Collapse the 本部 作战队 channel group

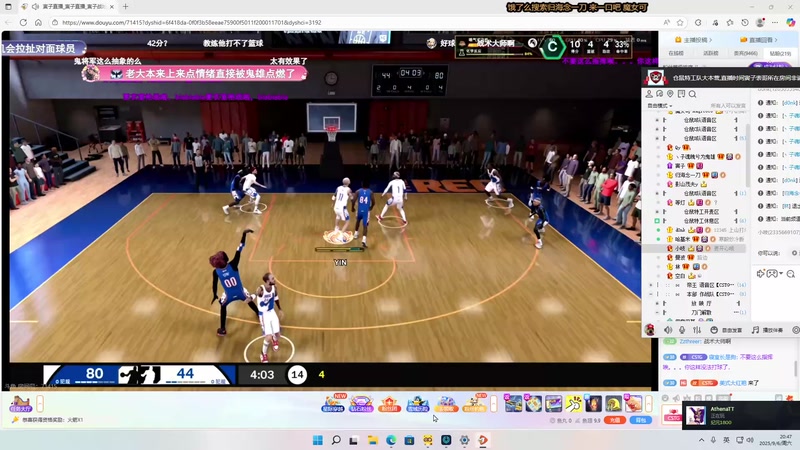point(651,294)
